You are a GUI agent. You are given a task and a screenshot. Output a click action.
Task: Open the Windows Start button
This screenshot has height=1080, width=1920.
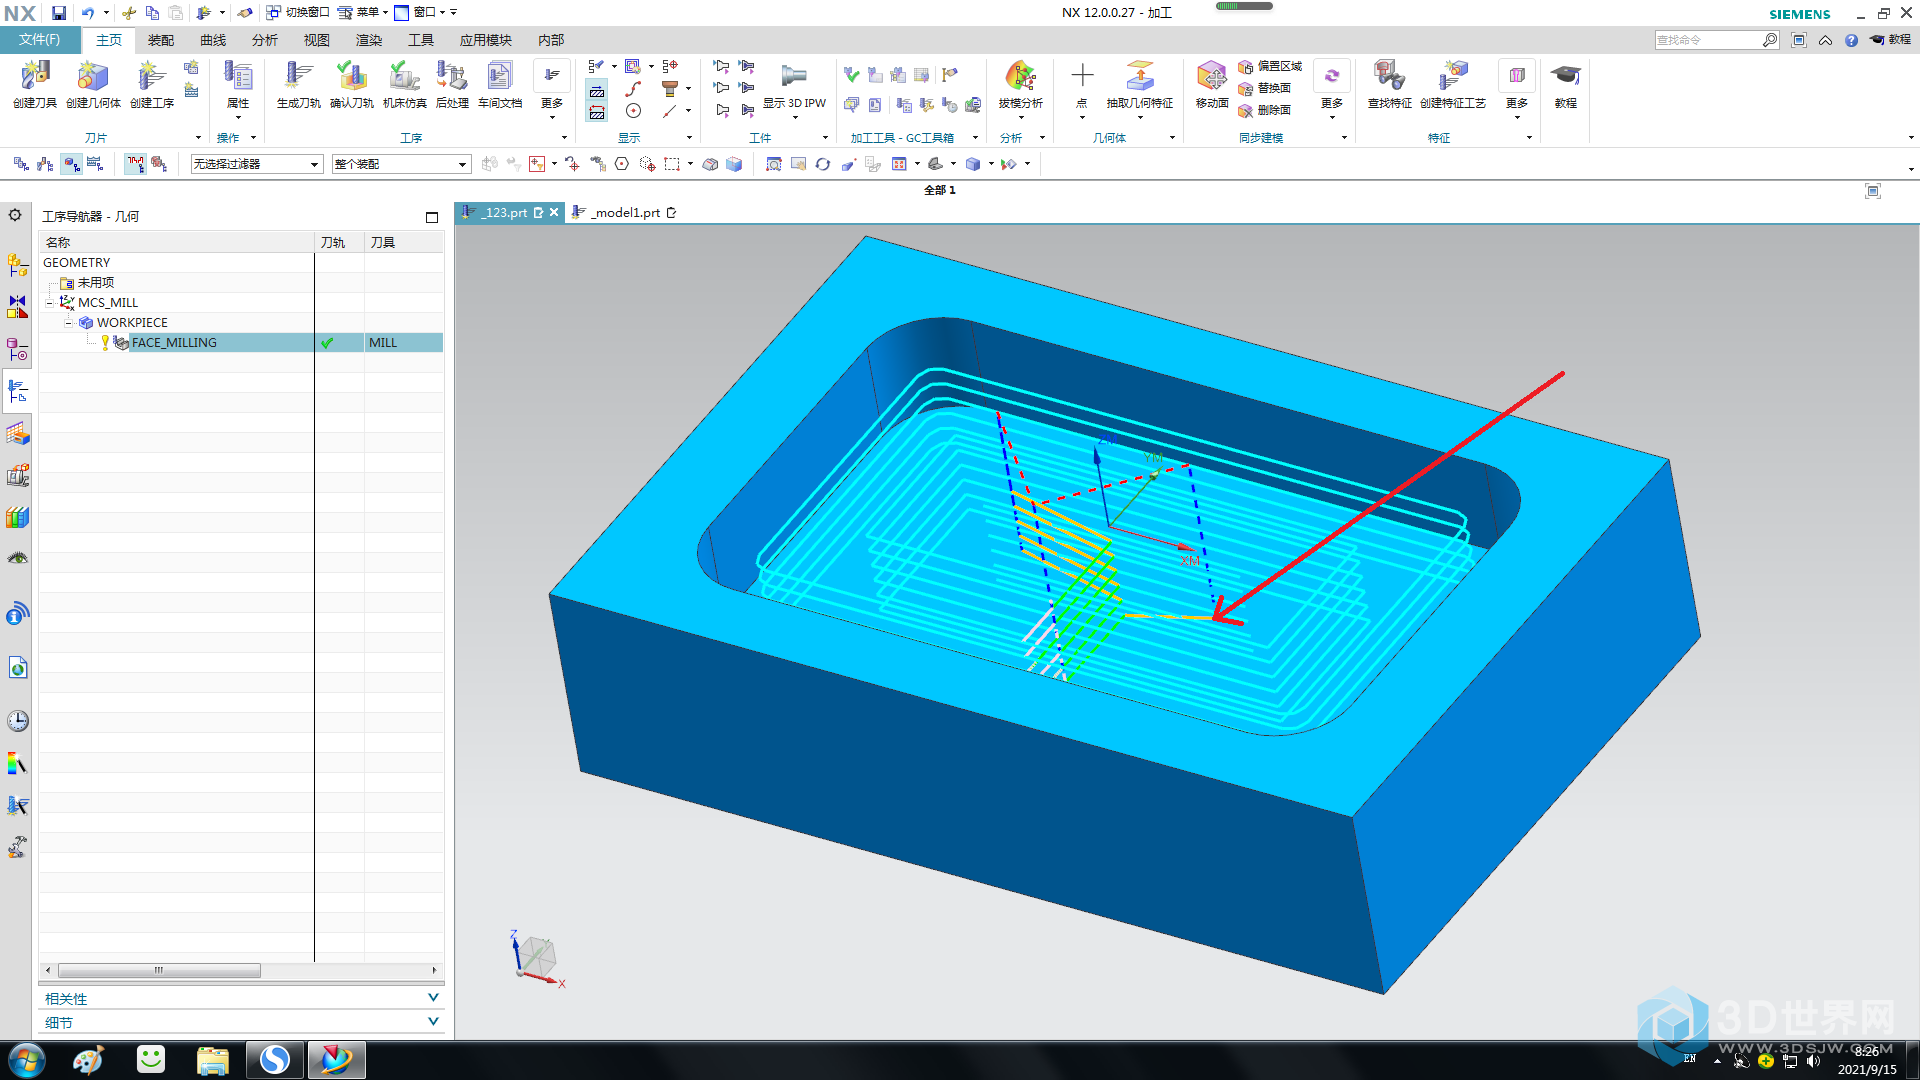pyautogui.click(x=27, y=1060)
